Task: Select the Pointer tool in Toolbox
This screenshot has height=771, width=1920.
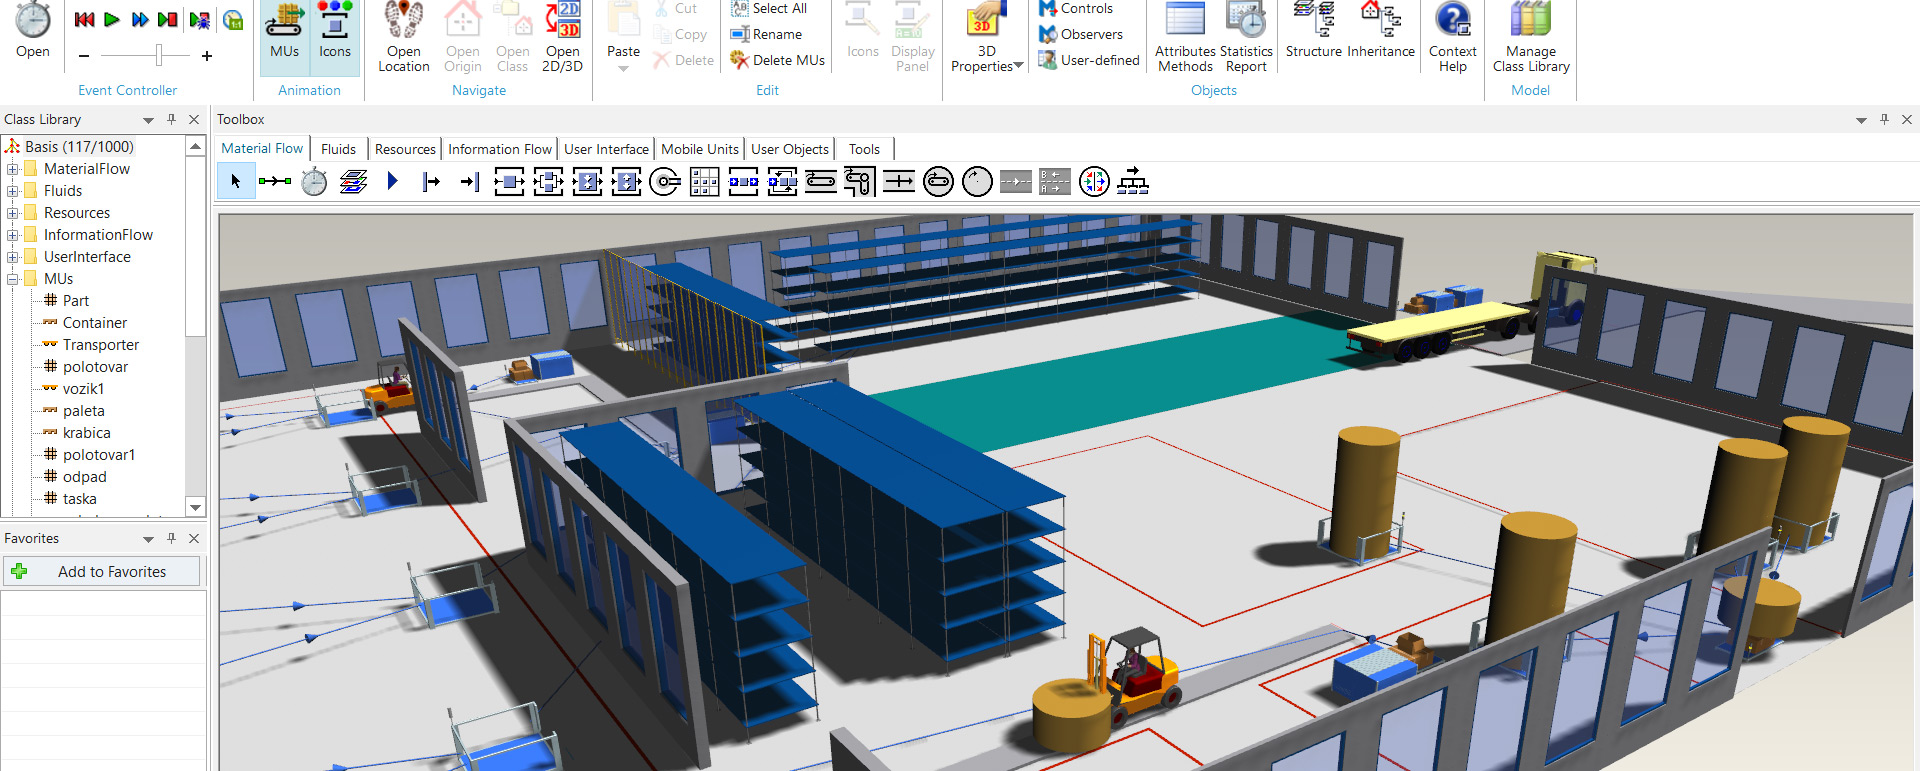Action: 236,181
